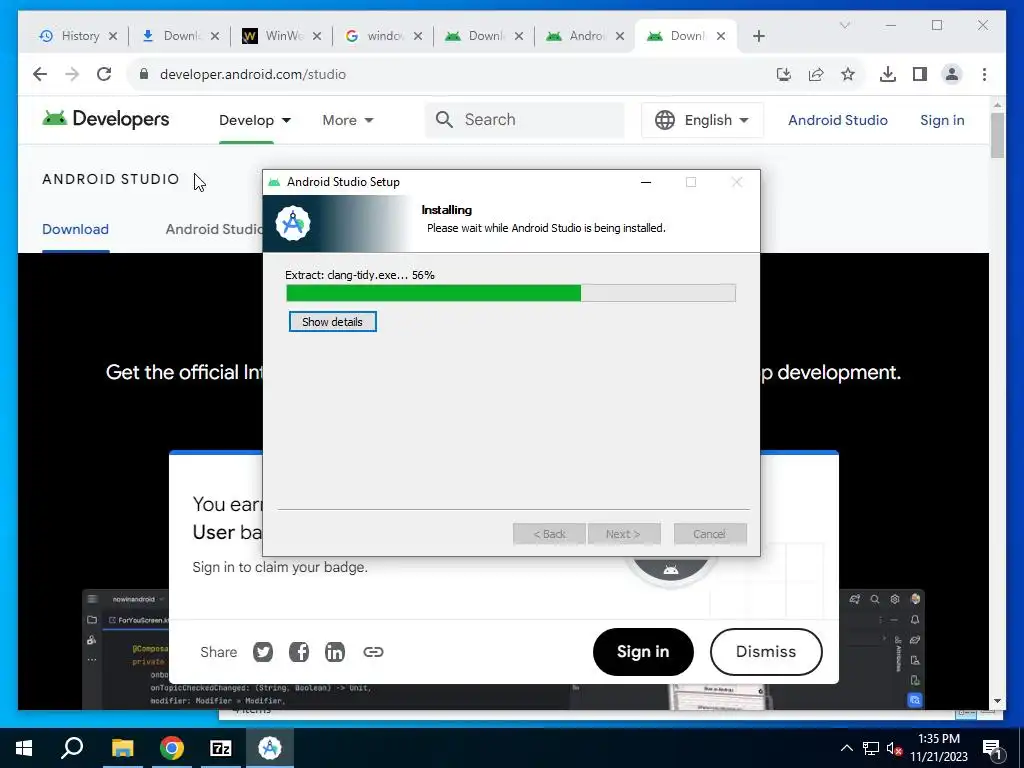Open Chrome profile avatar
Image resolution: width=1024 pixels, height=768 pixels.
click(952, 74)
